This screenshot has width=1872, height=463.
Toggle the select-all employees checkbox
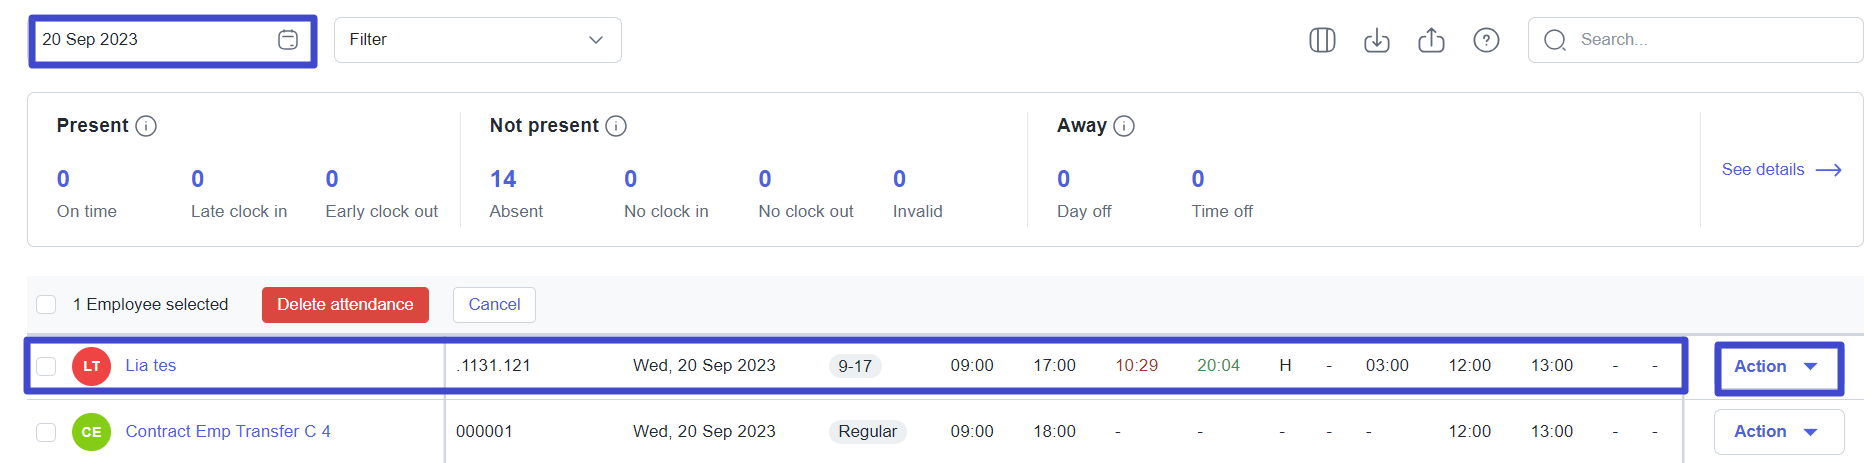coord(46,304)
